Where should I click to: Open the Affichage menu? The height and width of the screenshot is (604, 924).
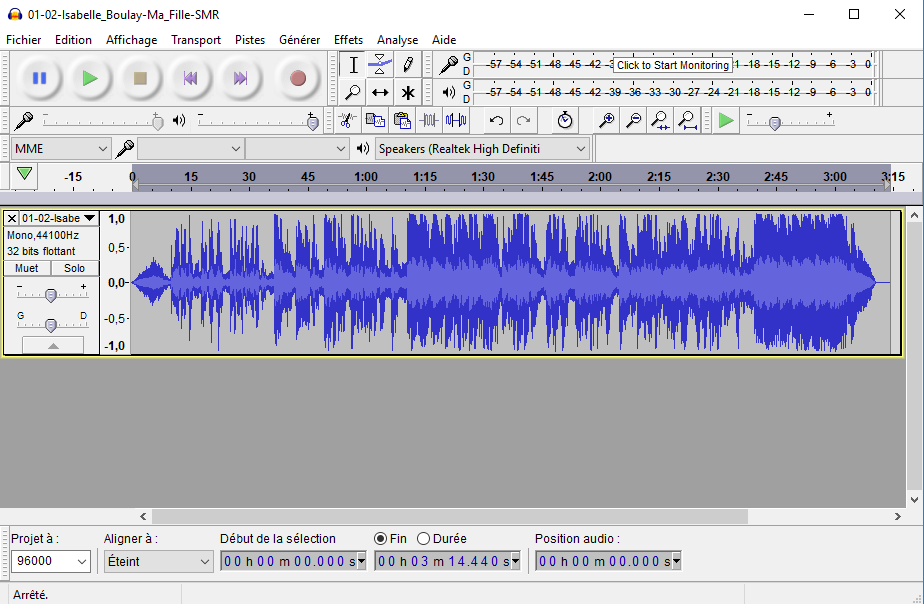pyautogui.click(x=131, y=39)
